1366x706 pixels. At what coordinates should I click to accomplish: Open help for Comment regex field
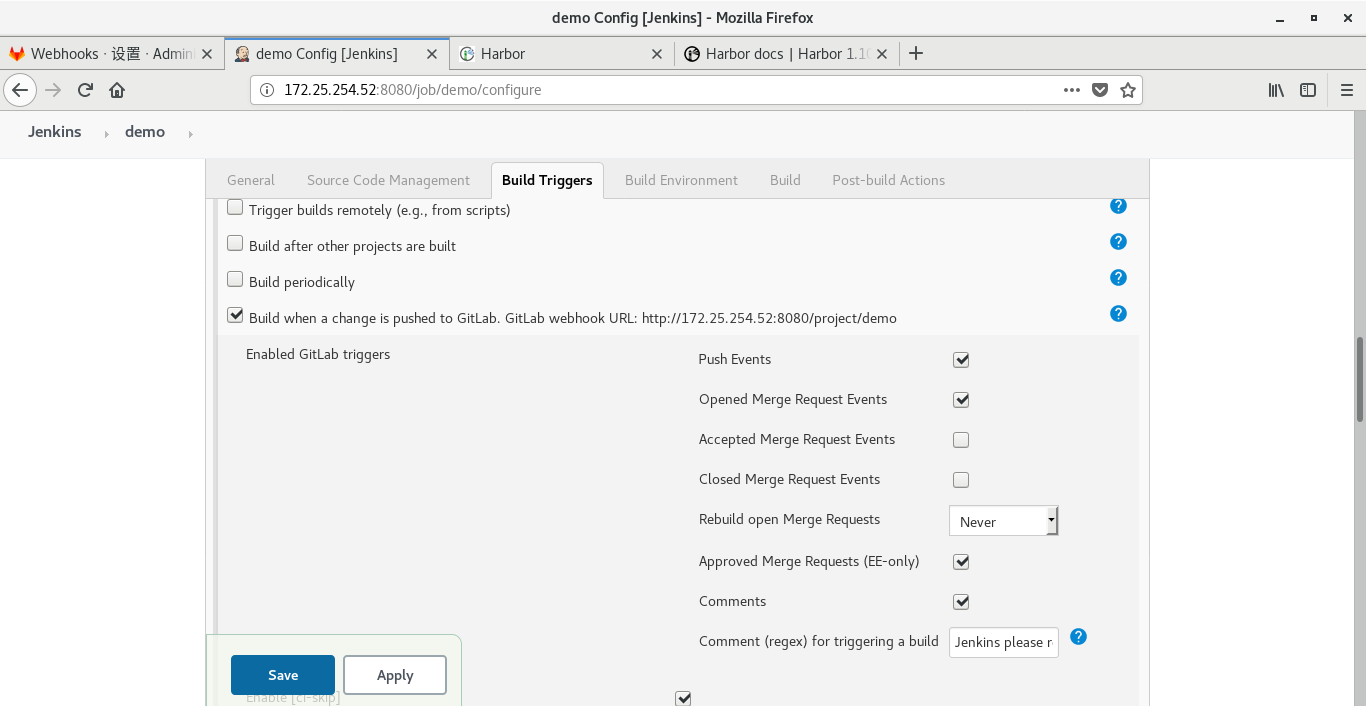pos(1078,637)
